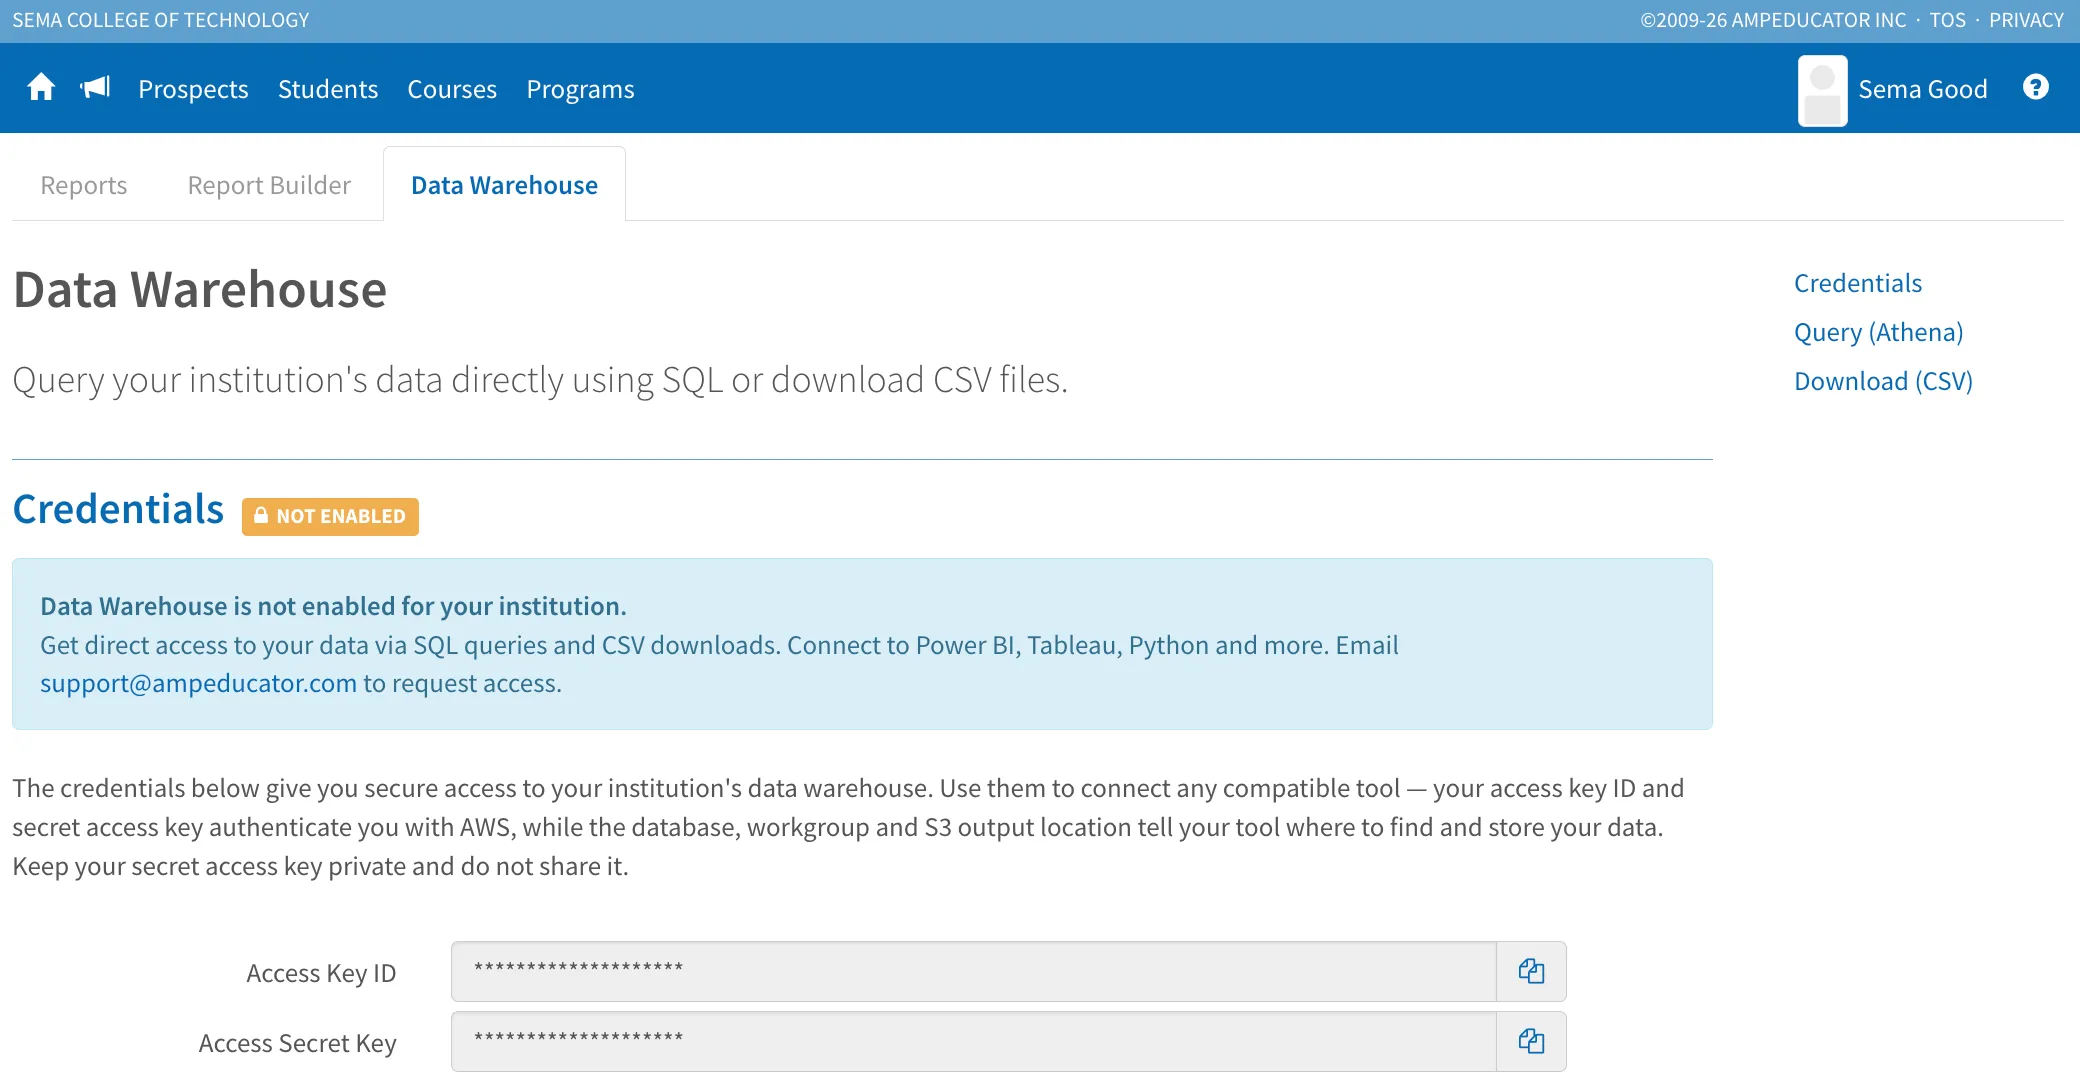This screenshot has width=2080, height=1078.
Task: Open the Students menu
Action: pos(328,89)
